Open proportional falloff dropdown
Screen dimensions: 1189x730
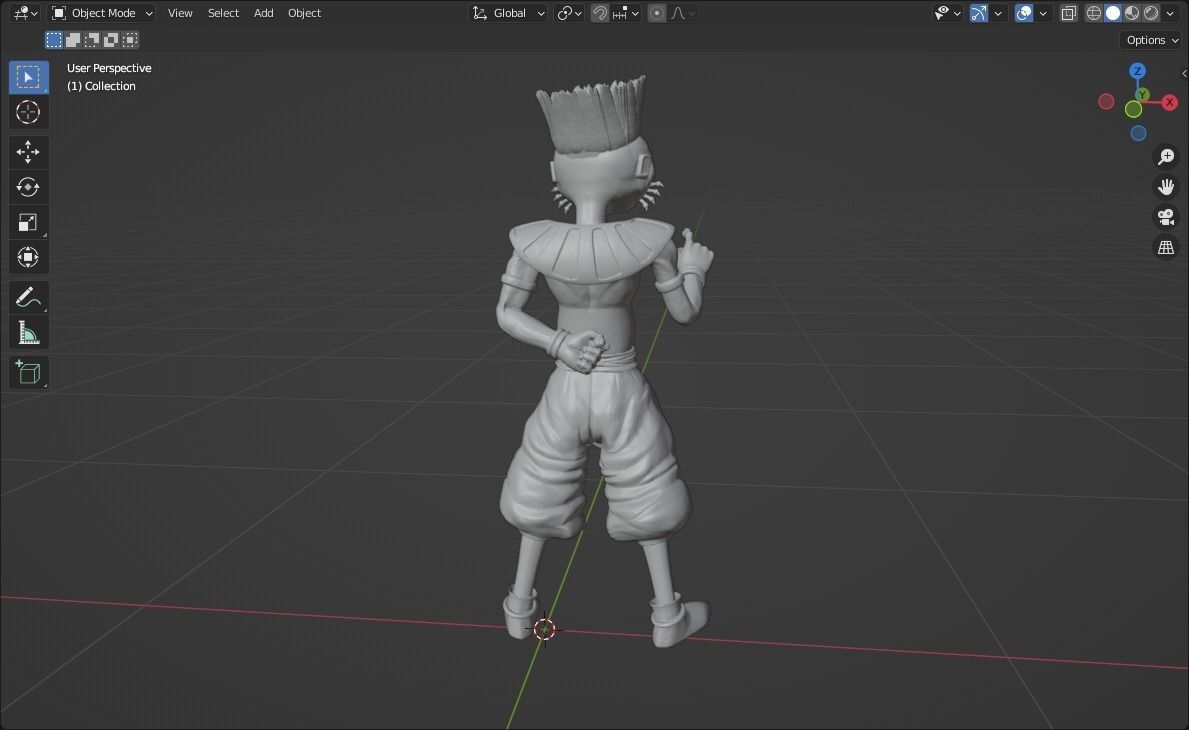click(682, 13)
